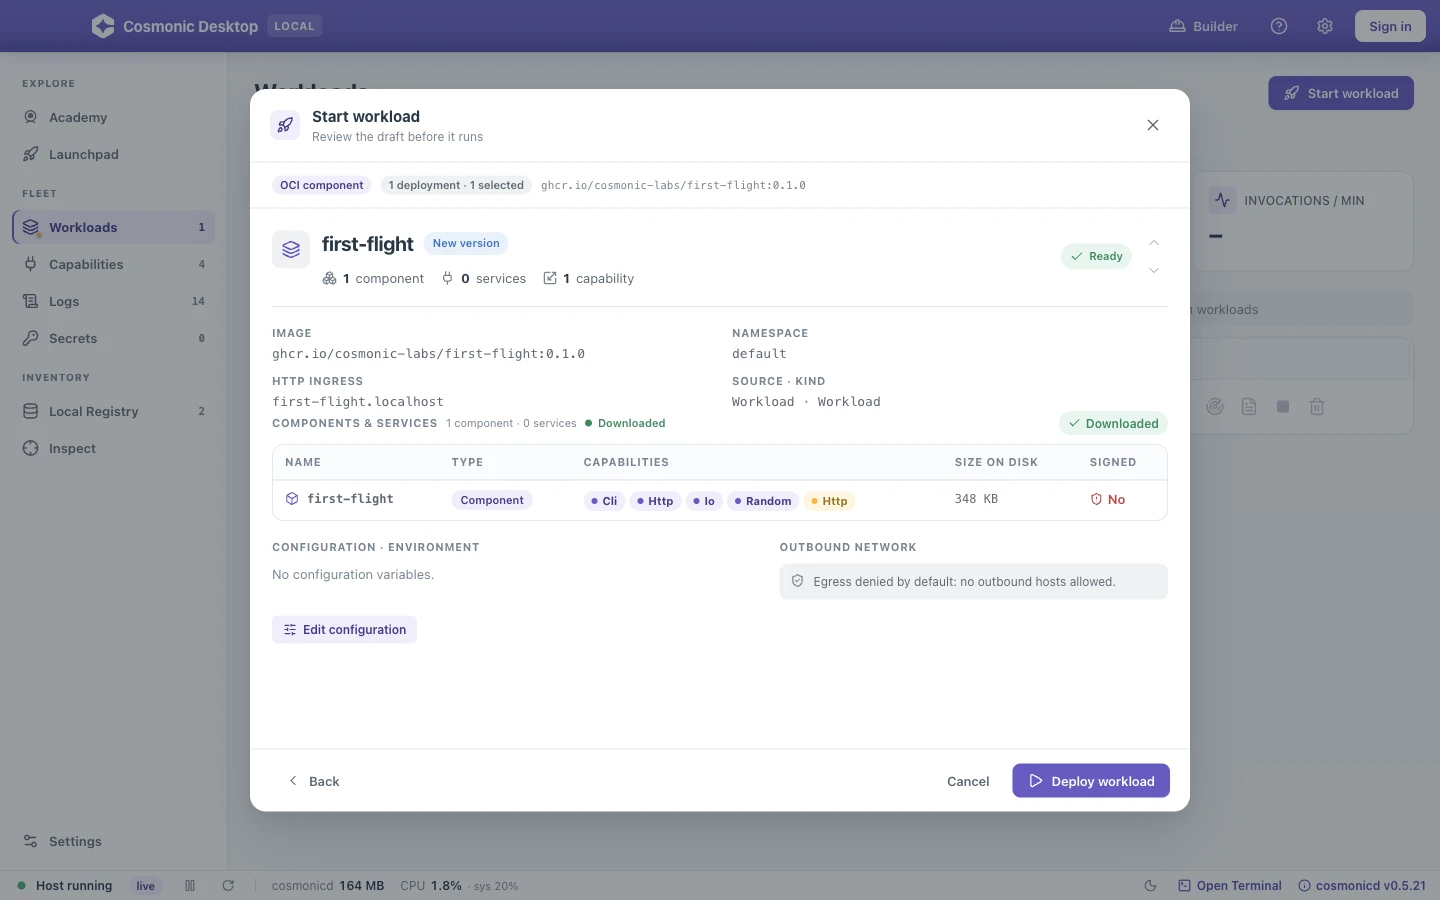The image size is (1440, 900).
Task: Open Logs in the sidebar
Action: click(x=114, y=301)
